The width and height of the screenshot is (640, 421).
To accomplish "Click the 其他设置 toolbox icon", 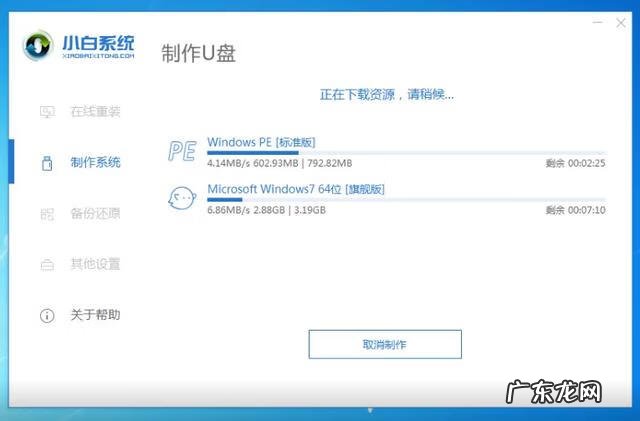I will [47, 265].
